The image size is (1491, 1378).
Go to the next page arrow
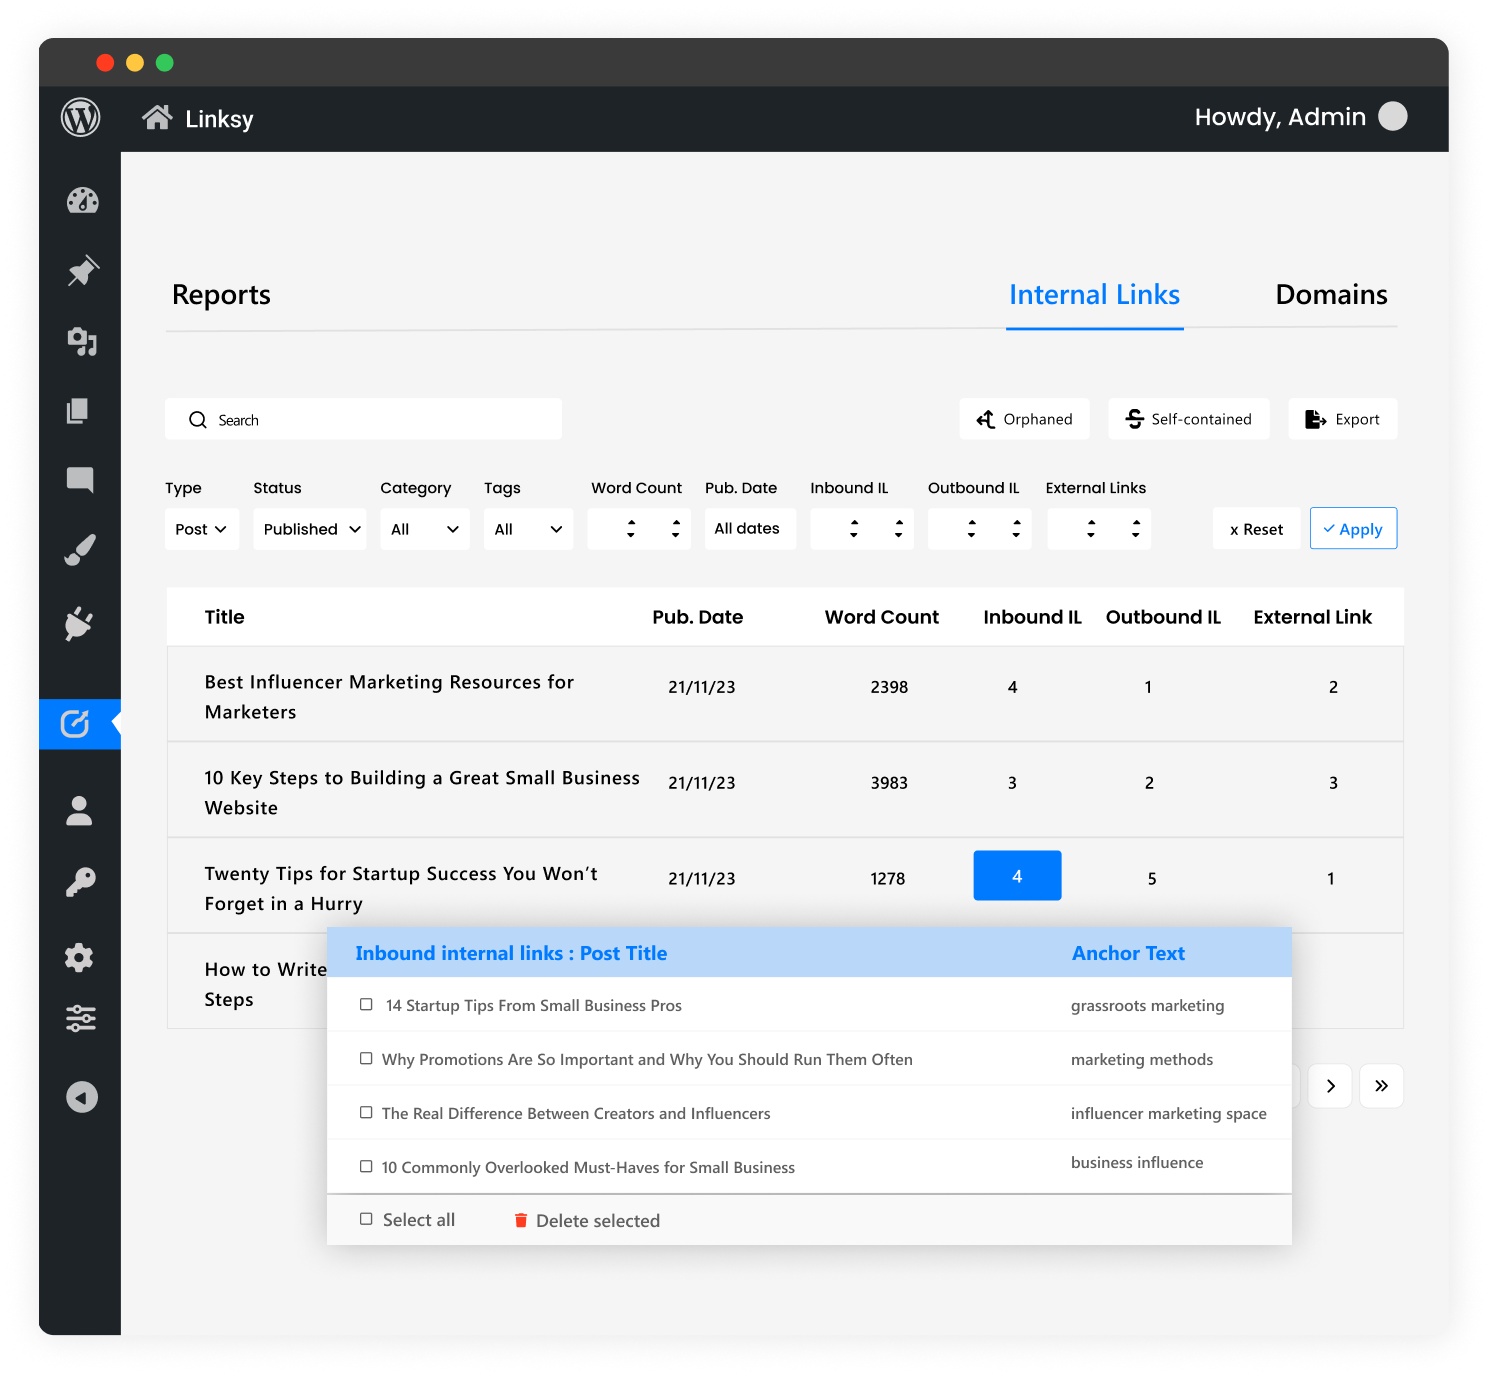(x=1330, y=1086)
